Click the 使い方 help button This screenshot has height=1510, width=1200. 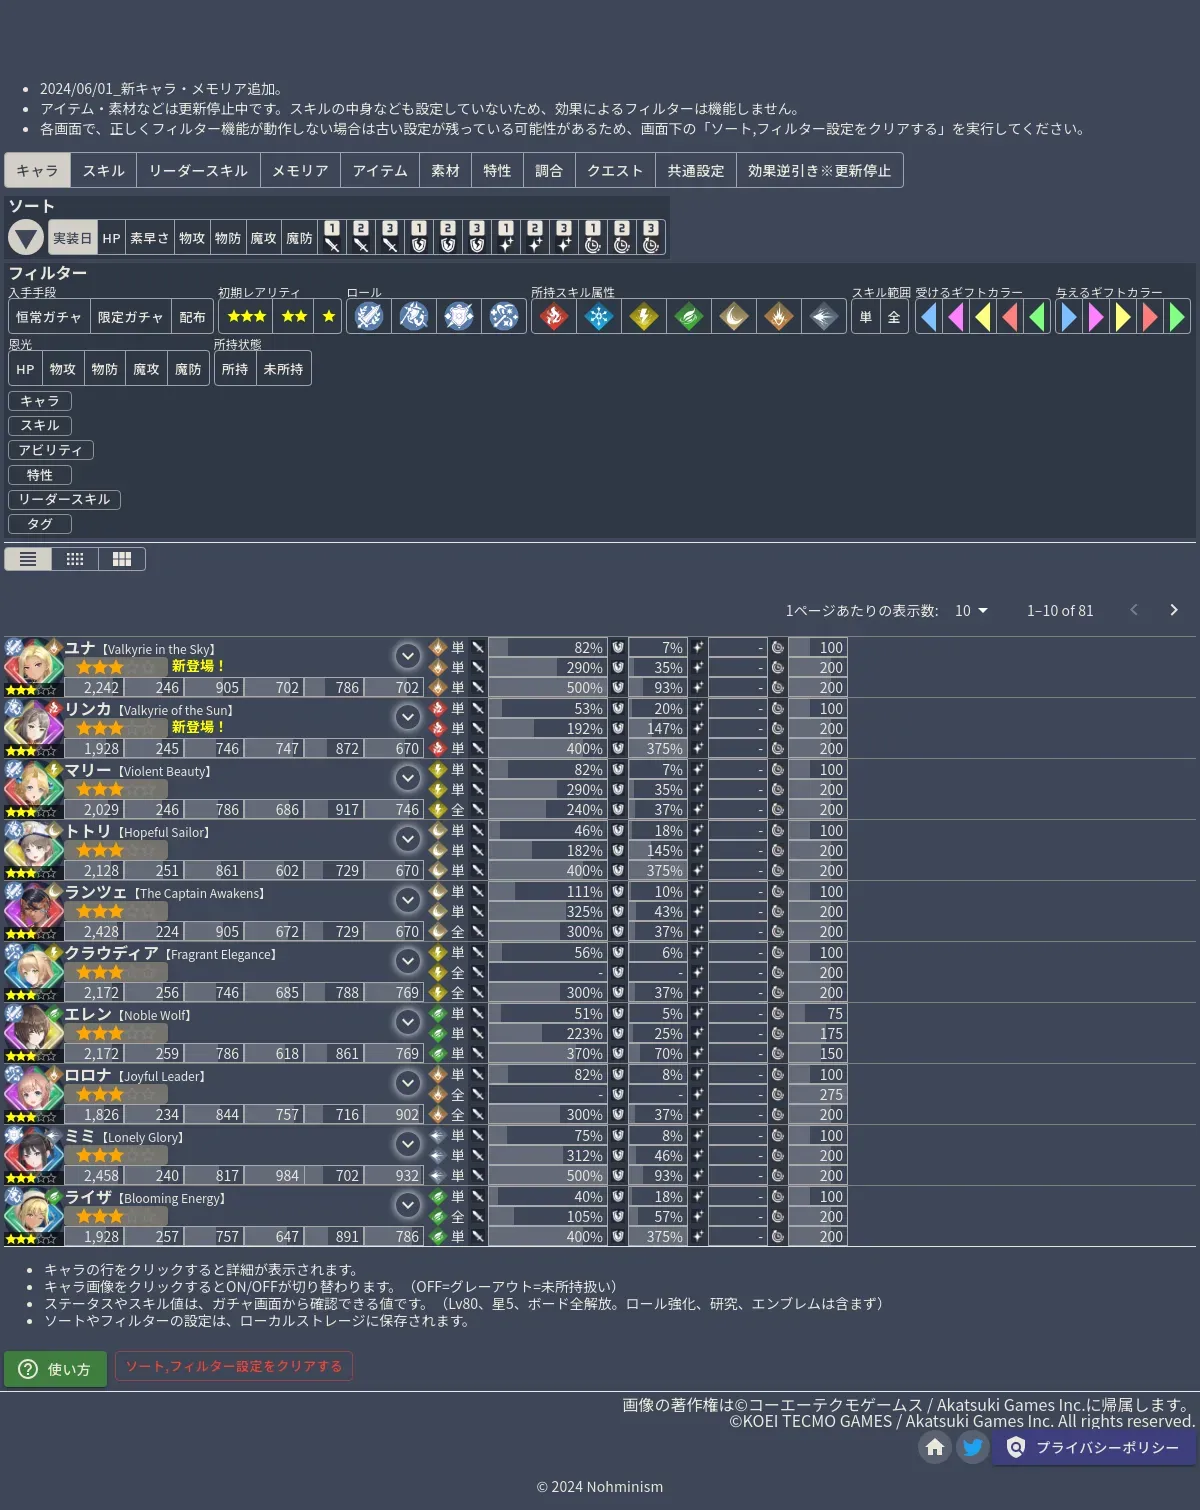55,1369
